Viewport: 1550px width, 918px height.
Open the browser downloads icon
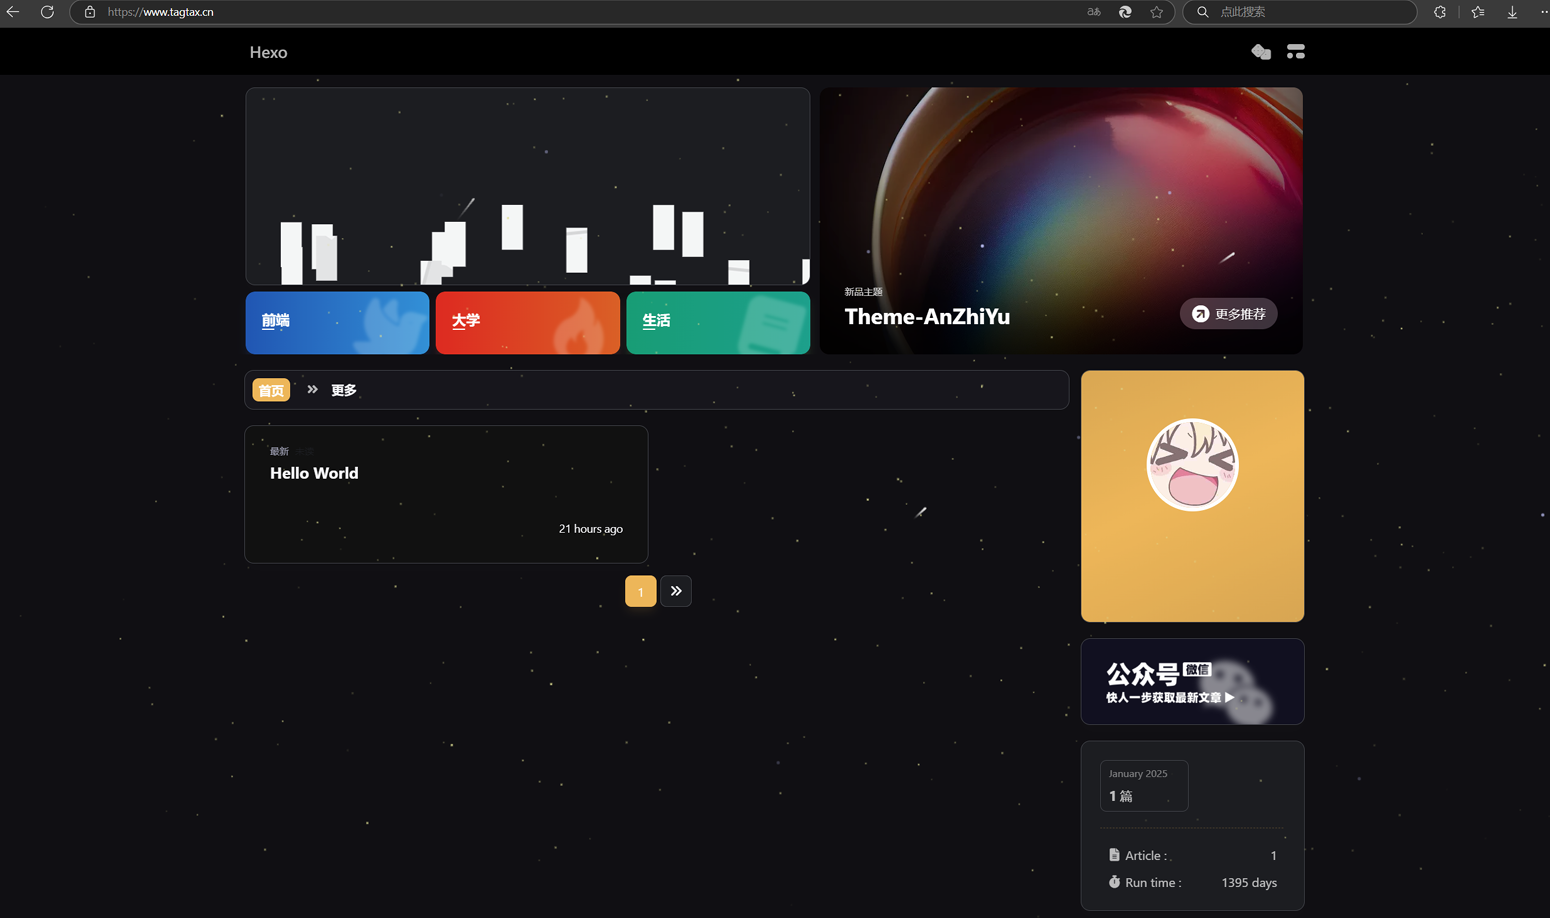(1512, 12)
